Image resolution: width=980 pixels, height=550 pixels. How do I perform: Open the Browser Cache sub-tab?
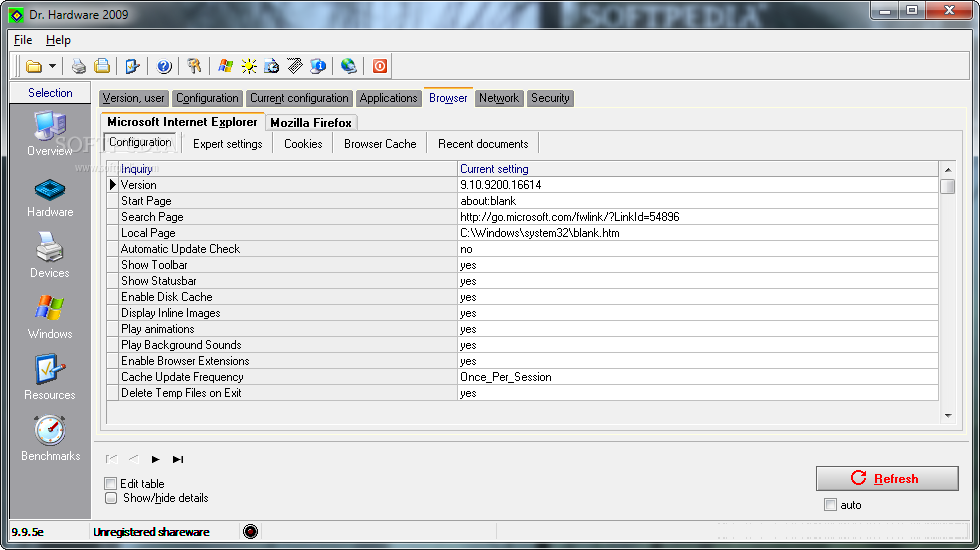(x=380, y=144)
